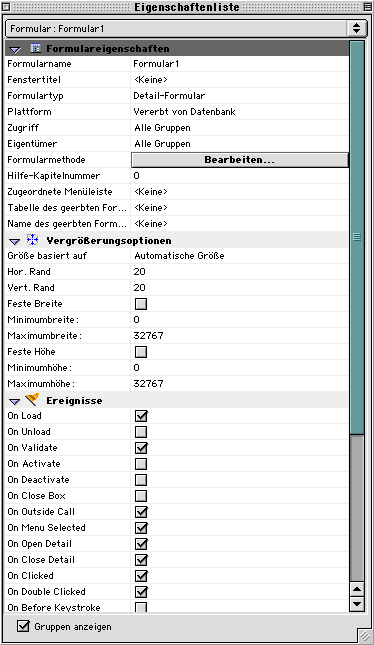Collapse the Ereignisse group
This screenshot has width=374, height=645.
pos(15,401)
